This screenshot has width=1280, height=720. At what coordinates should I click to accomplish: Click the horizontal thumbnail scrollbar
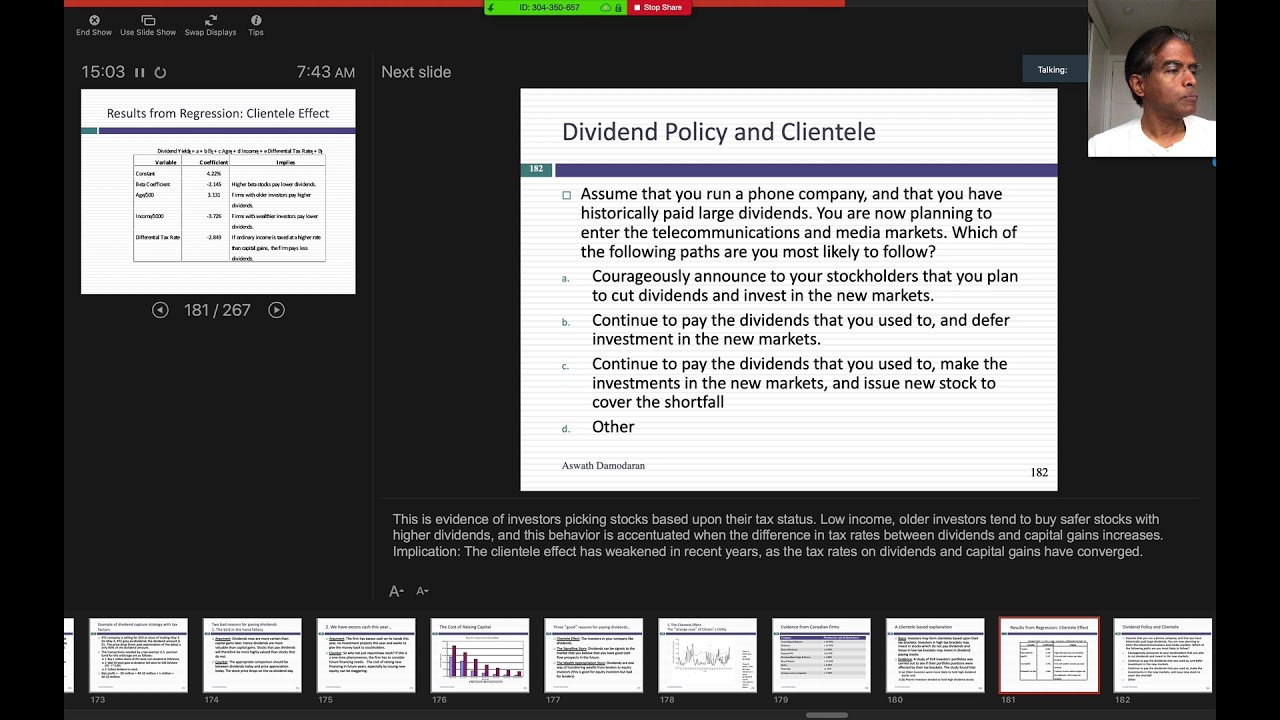click(x=827, y=715)
